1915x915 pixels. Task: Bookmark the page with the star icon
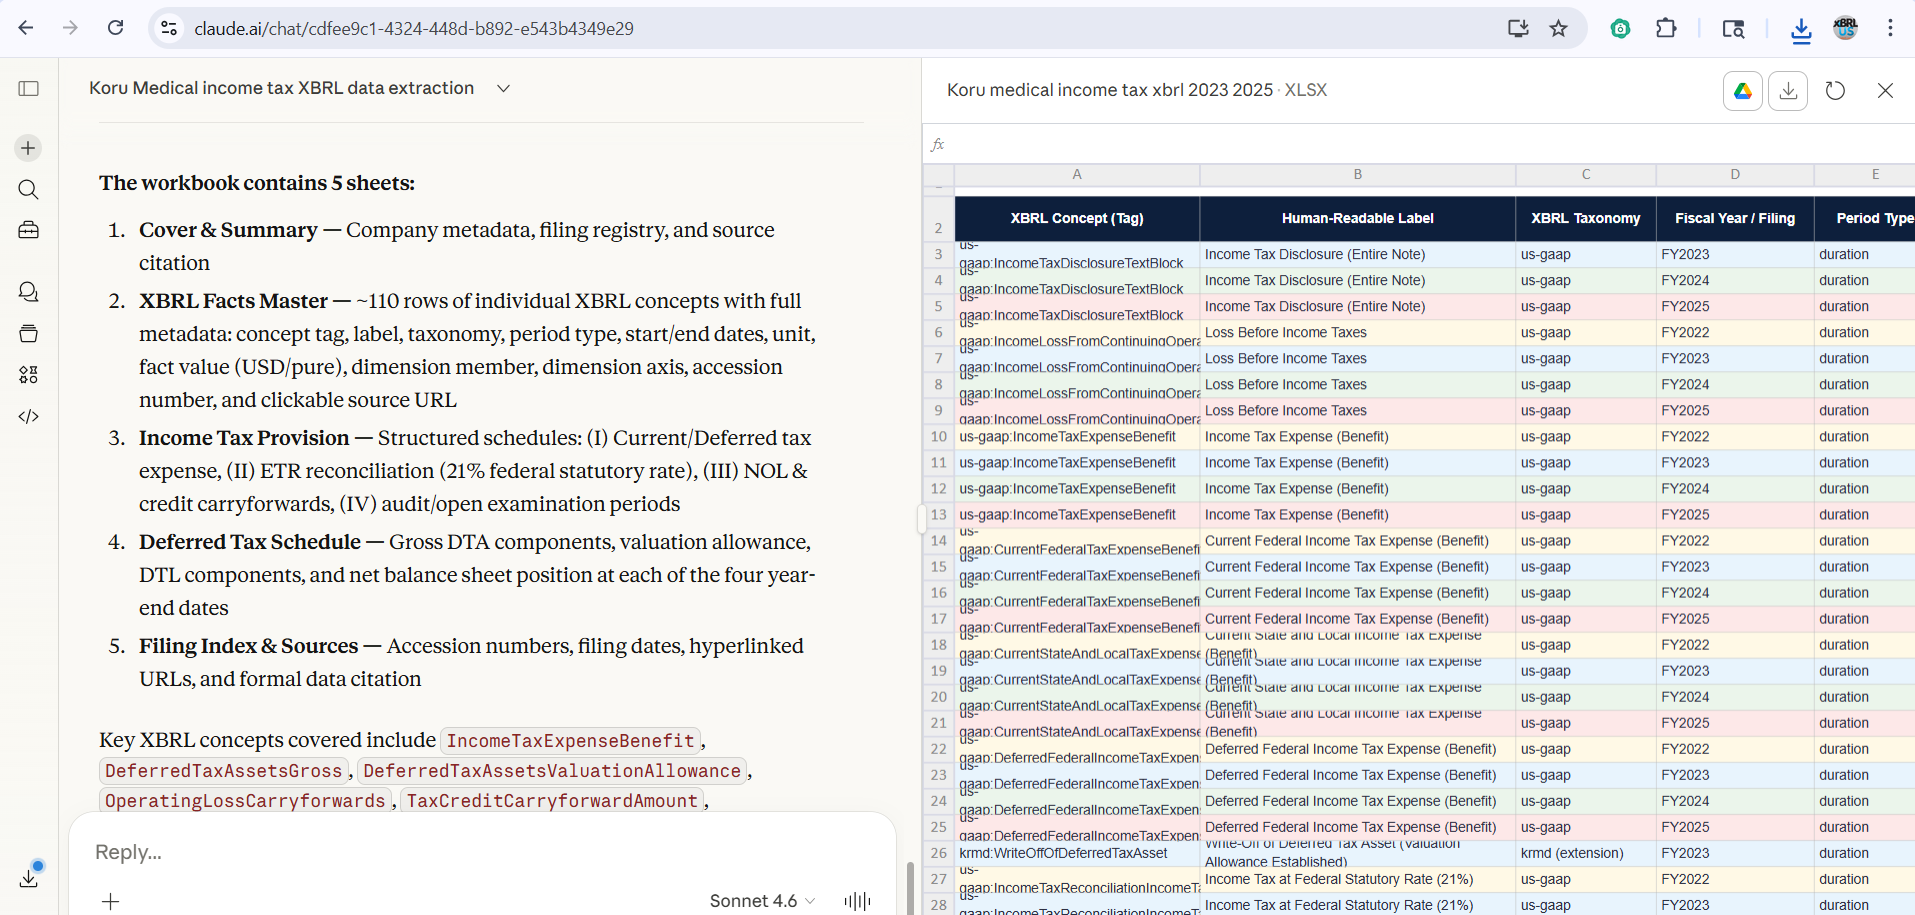point(1558,28)
